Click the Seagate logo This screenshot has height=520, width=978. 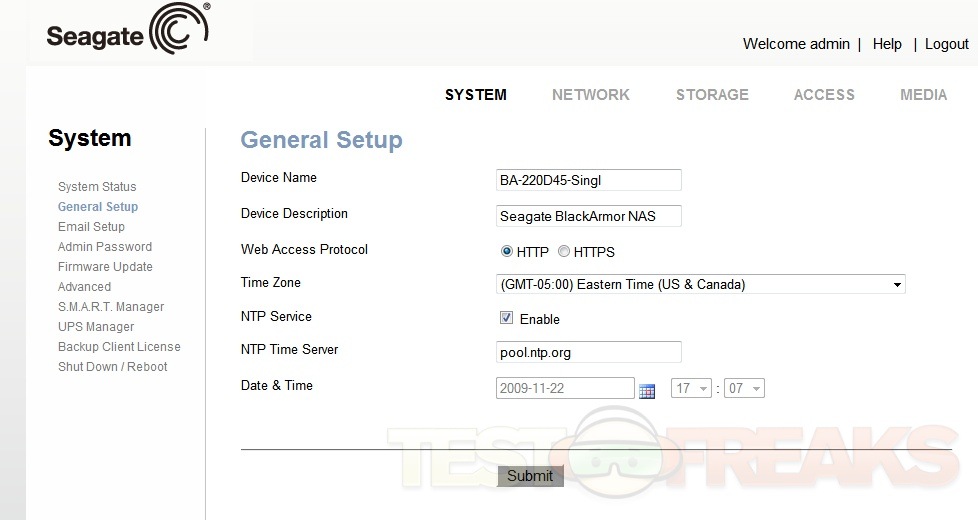(127, 33)
